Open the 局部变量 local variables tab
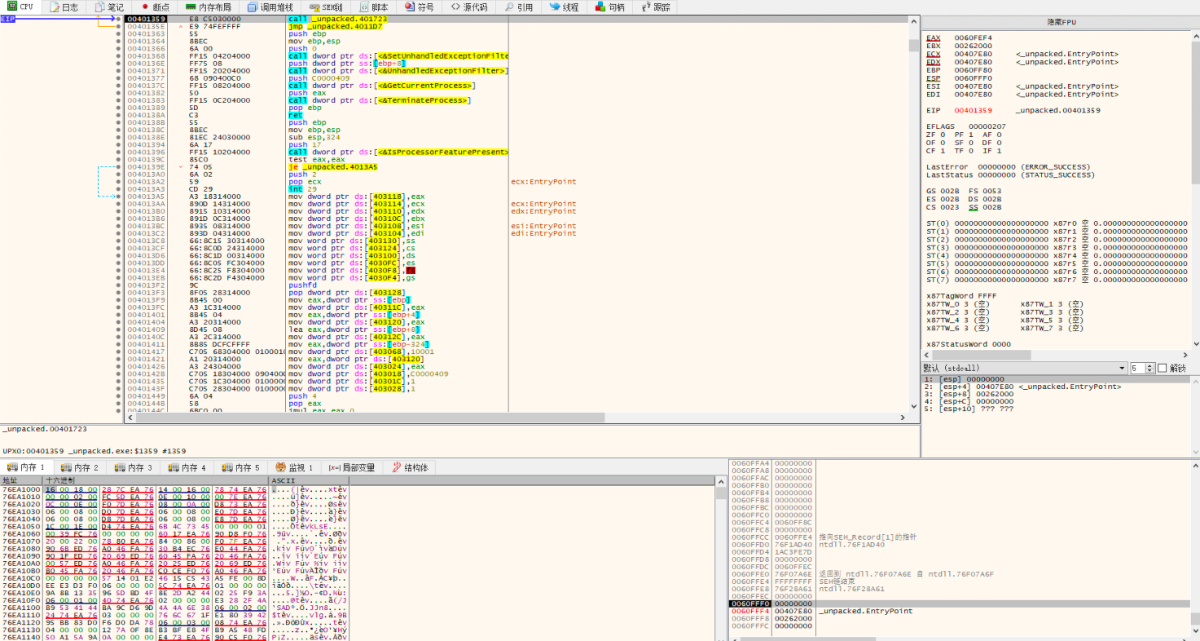The width and height of the screenshot is (1200, 641). pos(352,467)
